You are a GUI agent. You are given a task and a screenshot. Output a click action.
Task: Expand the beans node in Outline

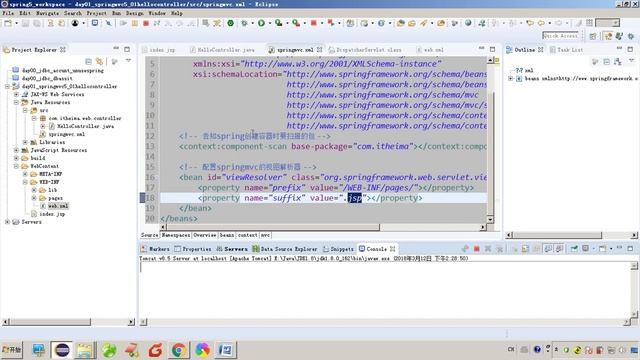[x=511, y=78]
